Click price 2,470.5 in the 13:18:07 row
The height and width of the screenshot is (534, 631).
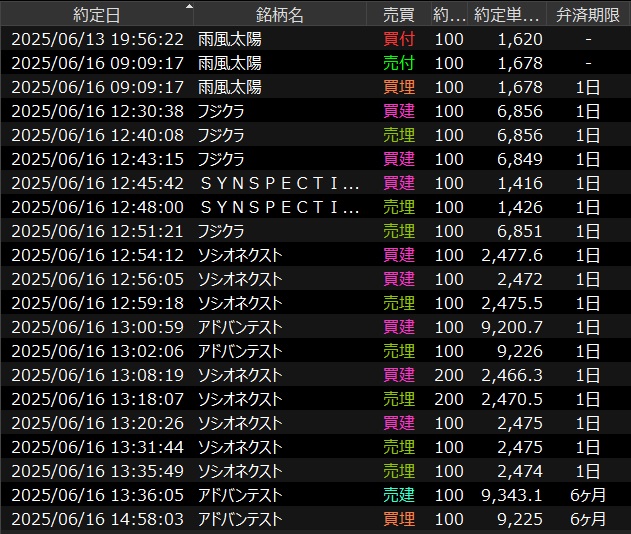[x=512, y=399]
